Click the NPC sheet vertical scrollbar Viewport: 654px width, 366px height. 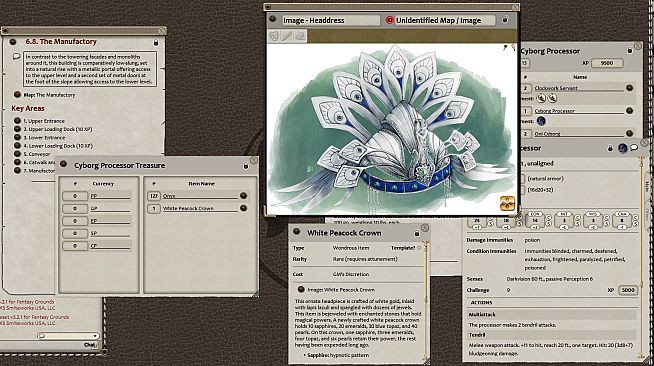pyautogui.click(x=641, y=256)
